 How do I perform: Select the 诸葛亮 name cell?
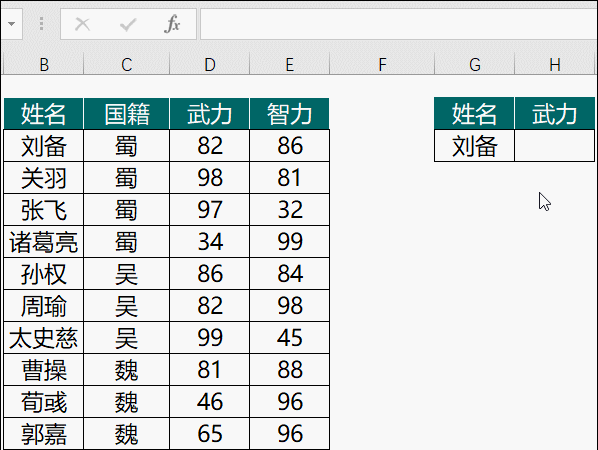pos(43,242)
